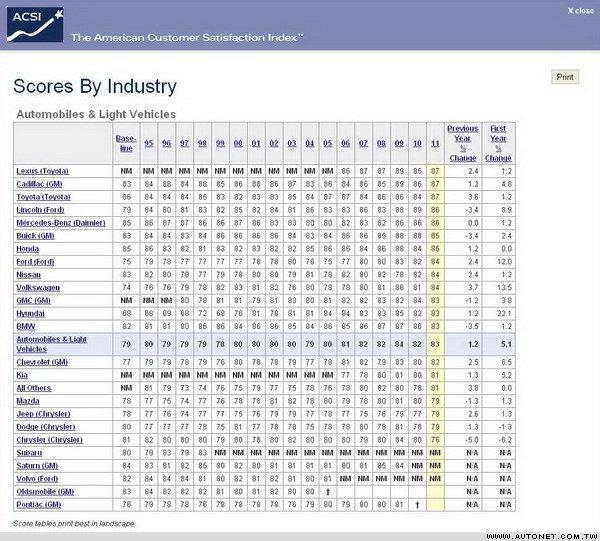Select Volkswagen's 13.5 first year change
Screen dimensions: 600x541
[x=504, y=288]
